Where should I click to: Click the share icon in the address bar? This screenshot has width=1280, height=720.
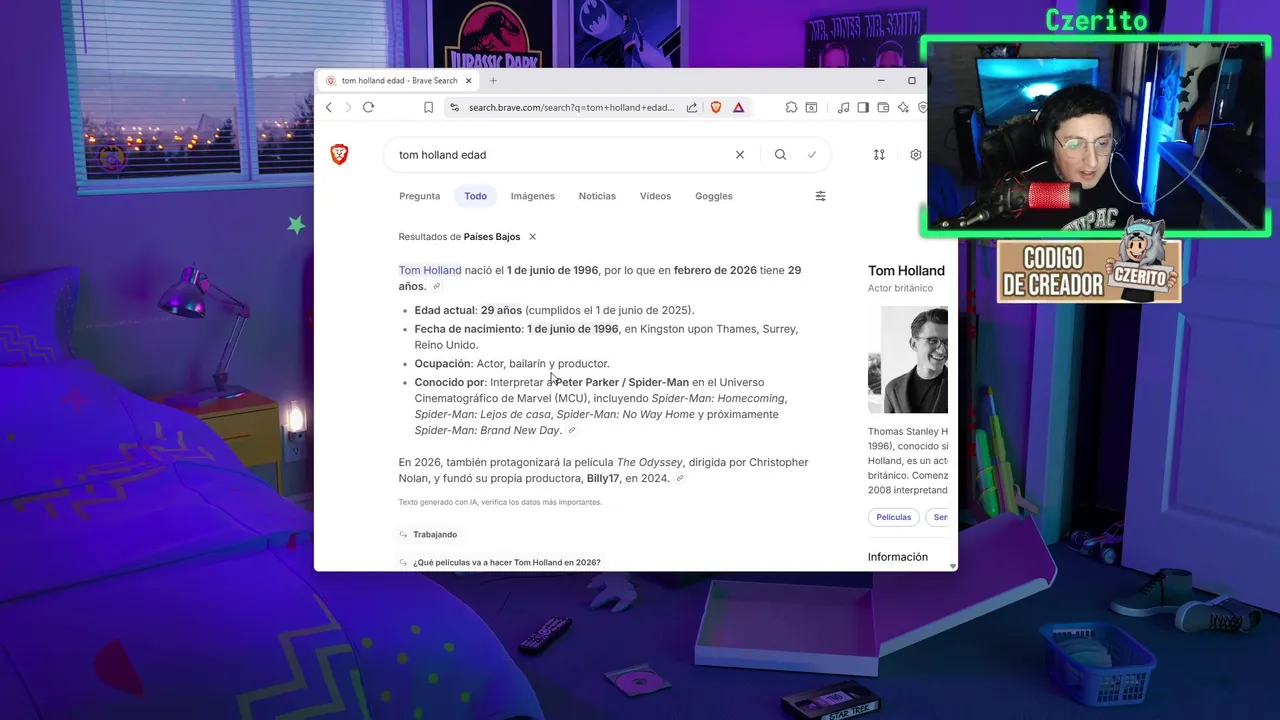692,107
